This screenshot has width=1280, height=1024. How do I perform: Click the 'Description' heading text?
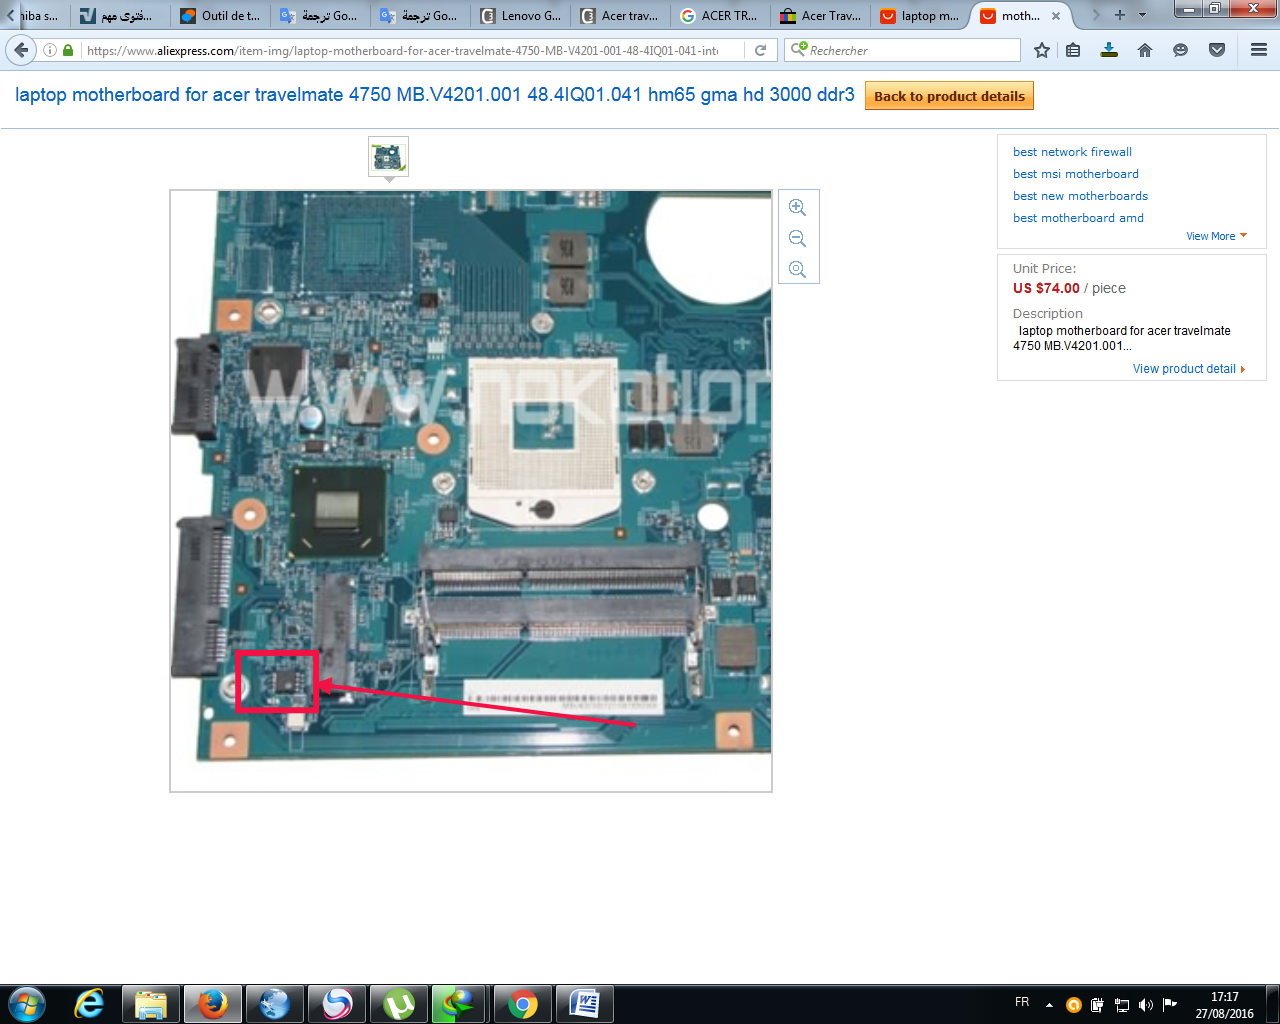pyautogui.click(x=1048, y=313)
